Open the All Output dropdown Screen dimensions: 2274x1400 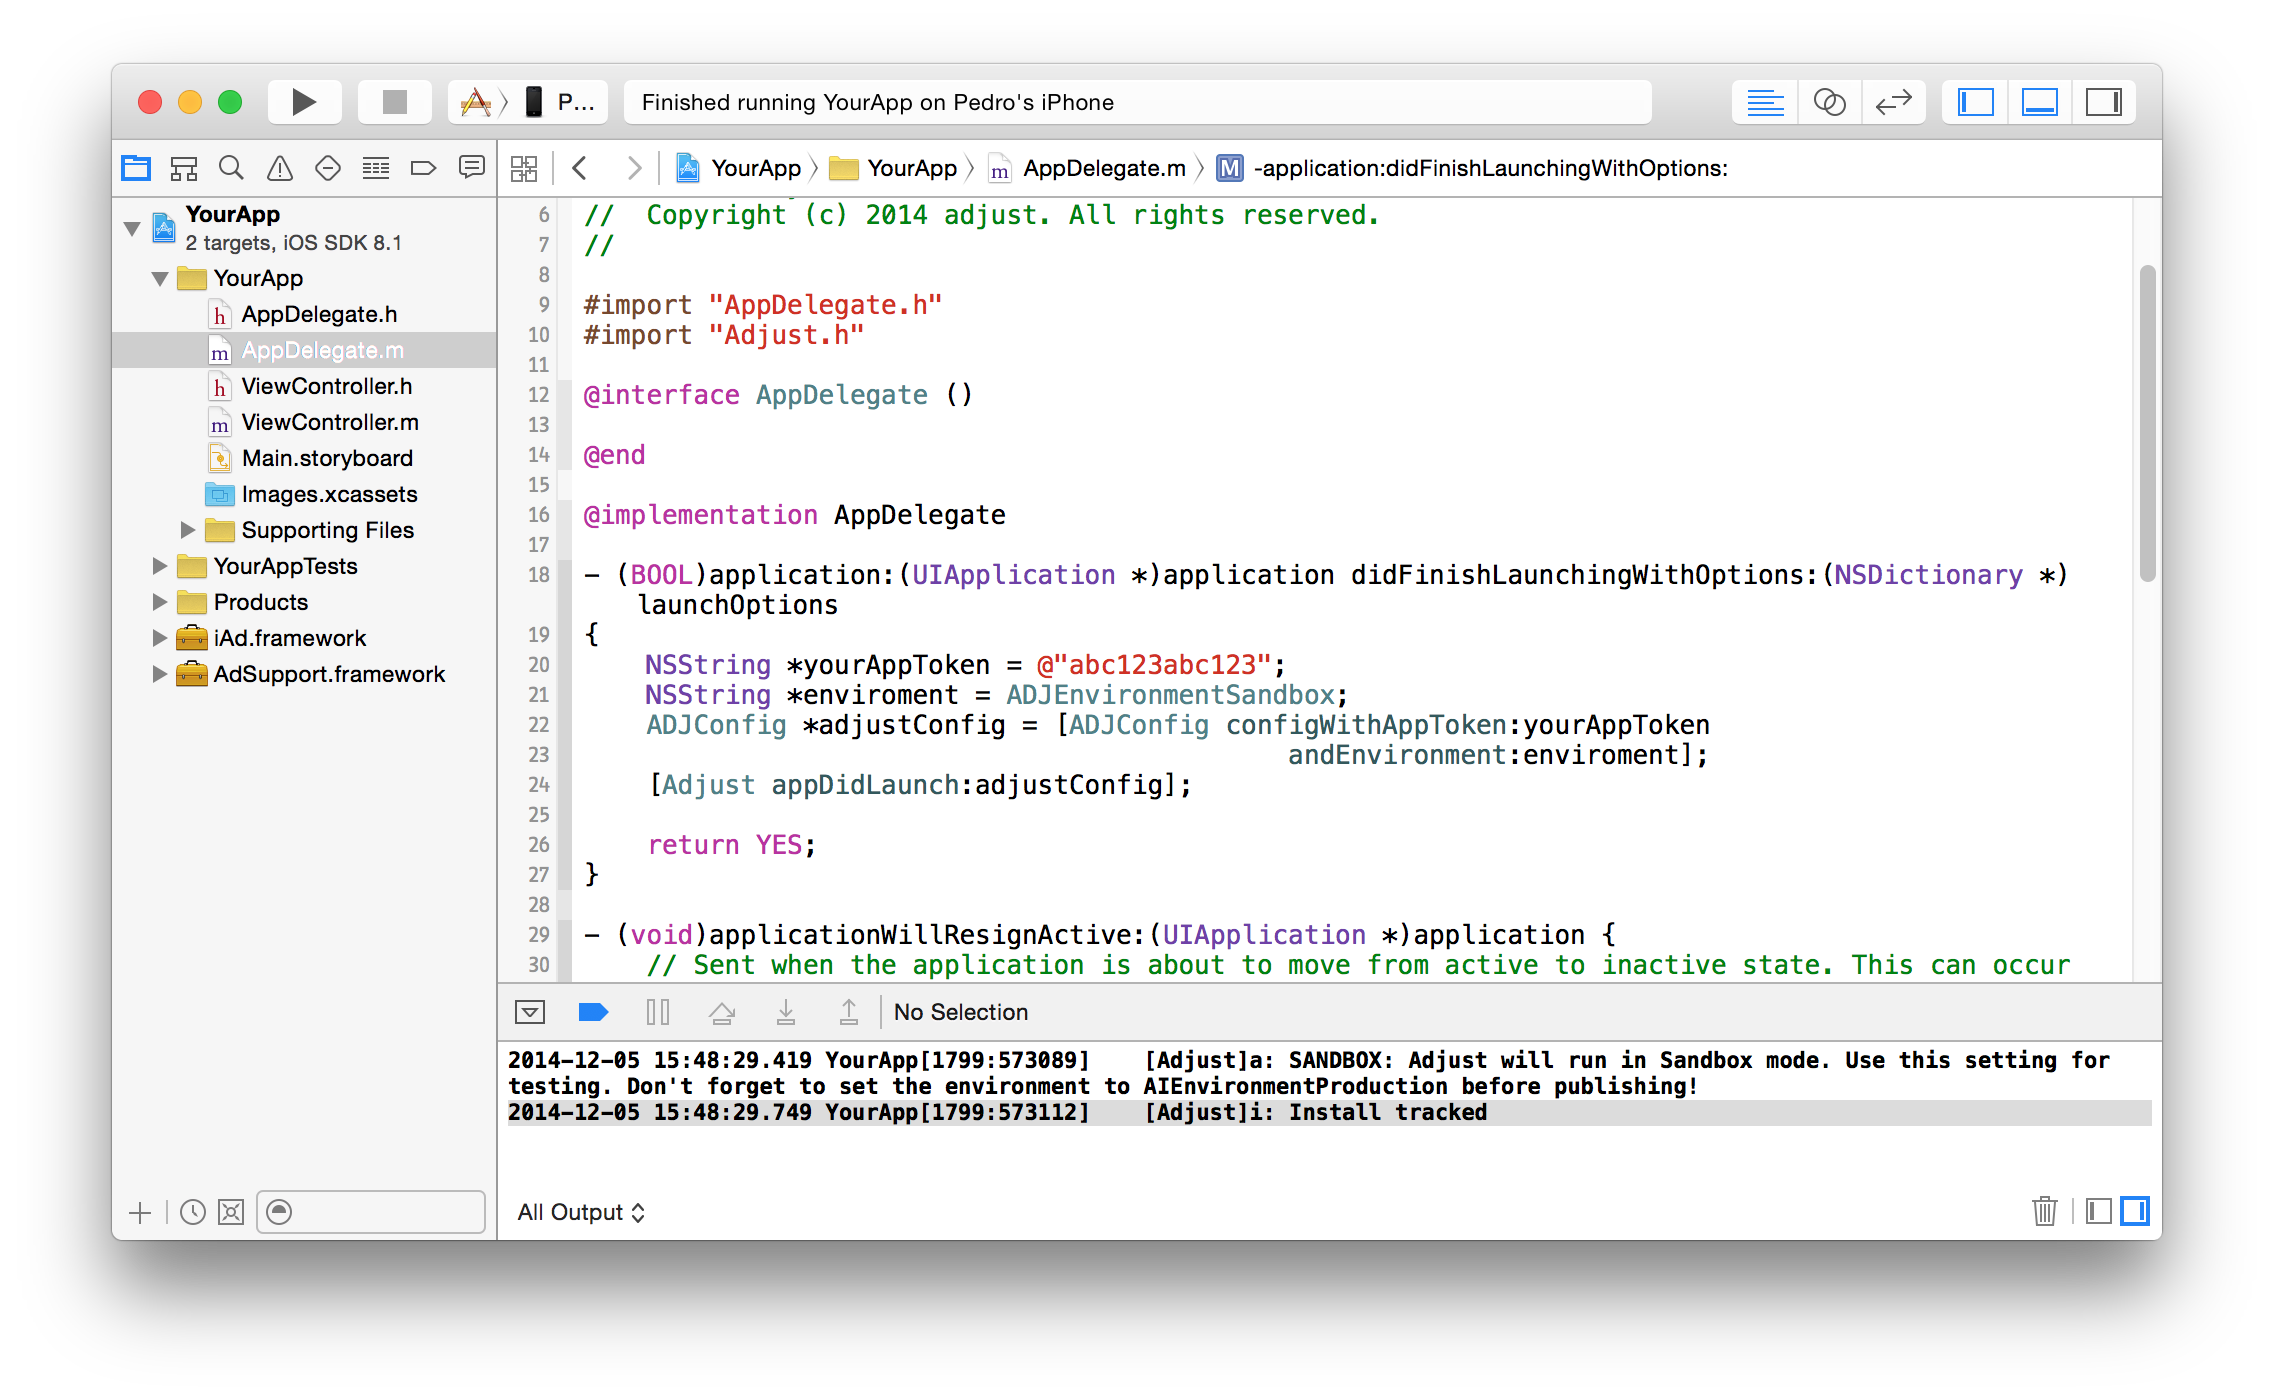(581, 1212)
